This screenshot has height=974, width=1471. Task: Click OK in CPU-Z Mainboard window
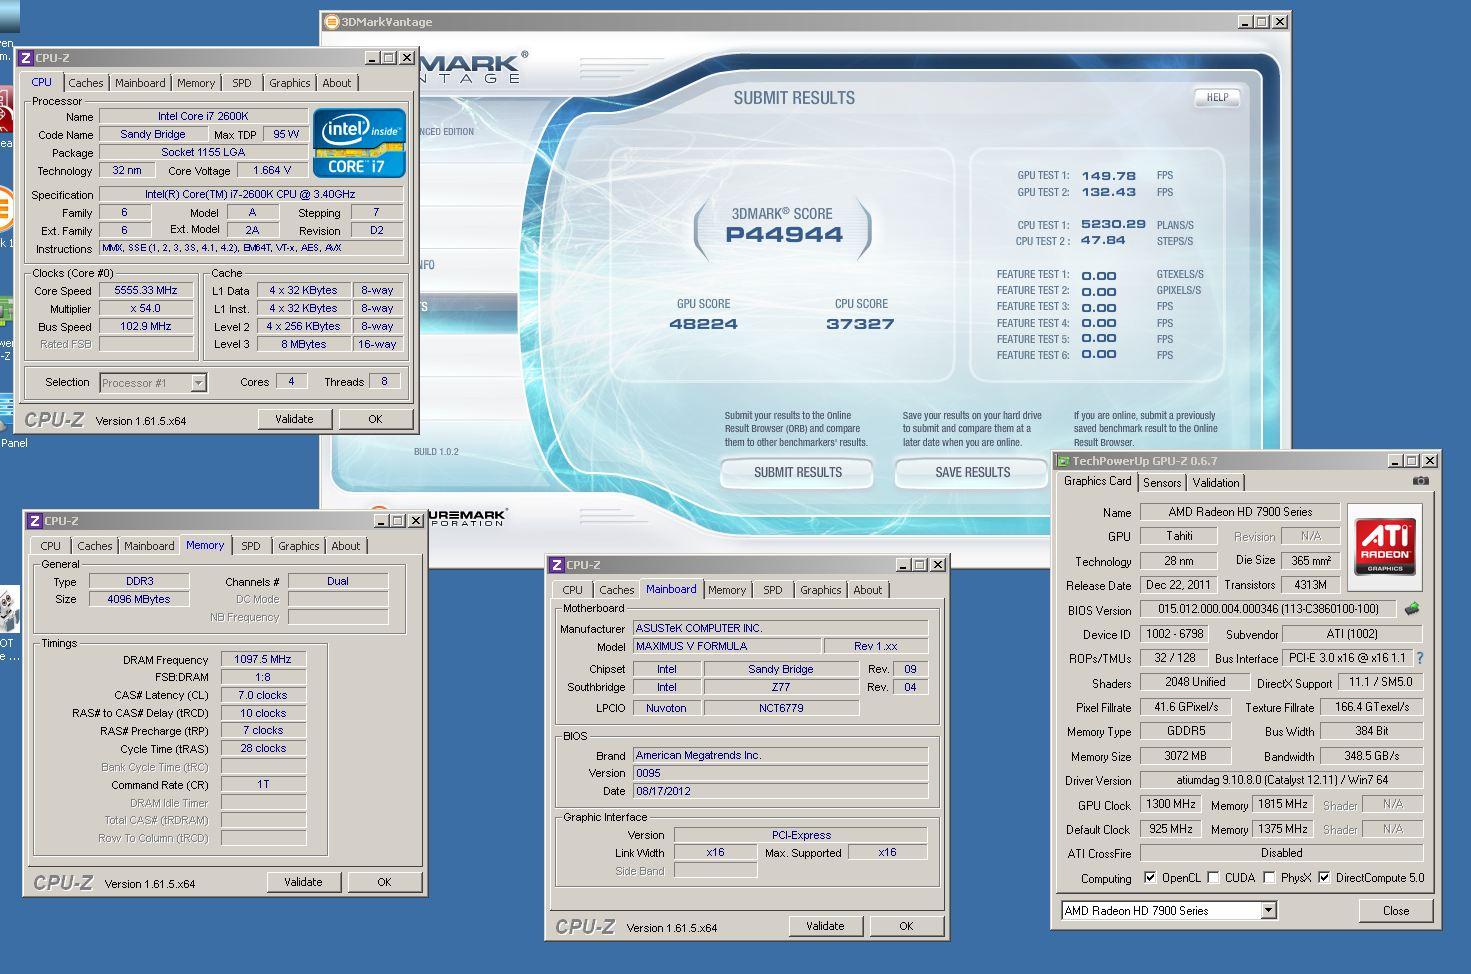coord(906,926)
